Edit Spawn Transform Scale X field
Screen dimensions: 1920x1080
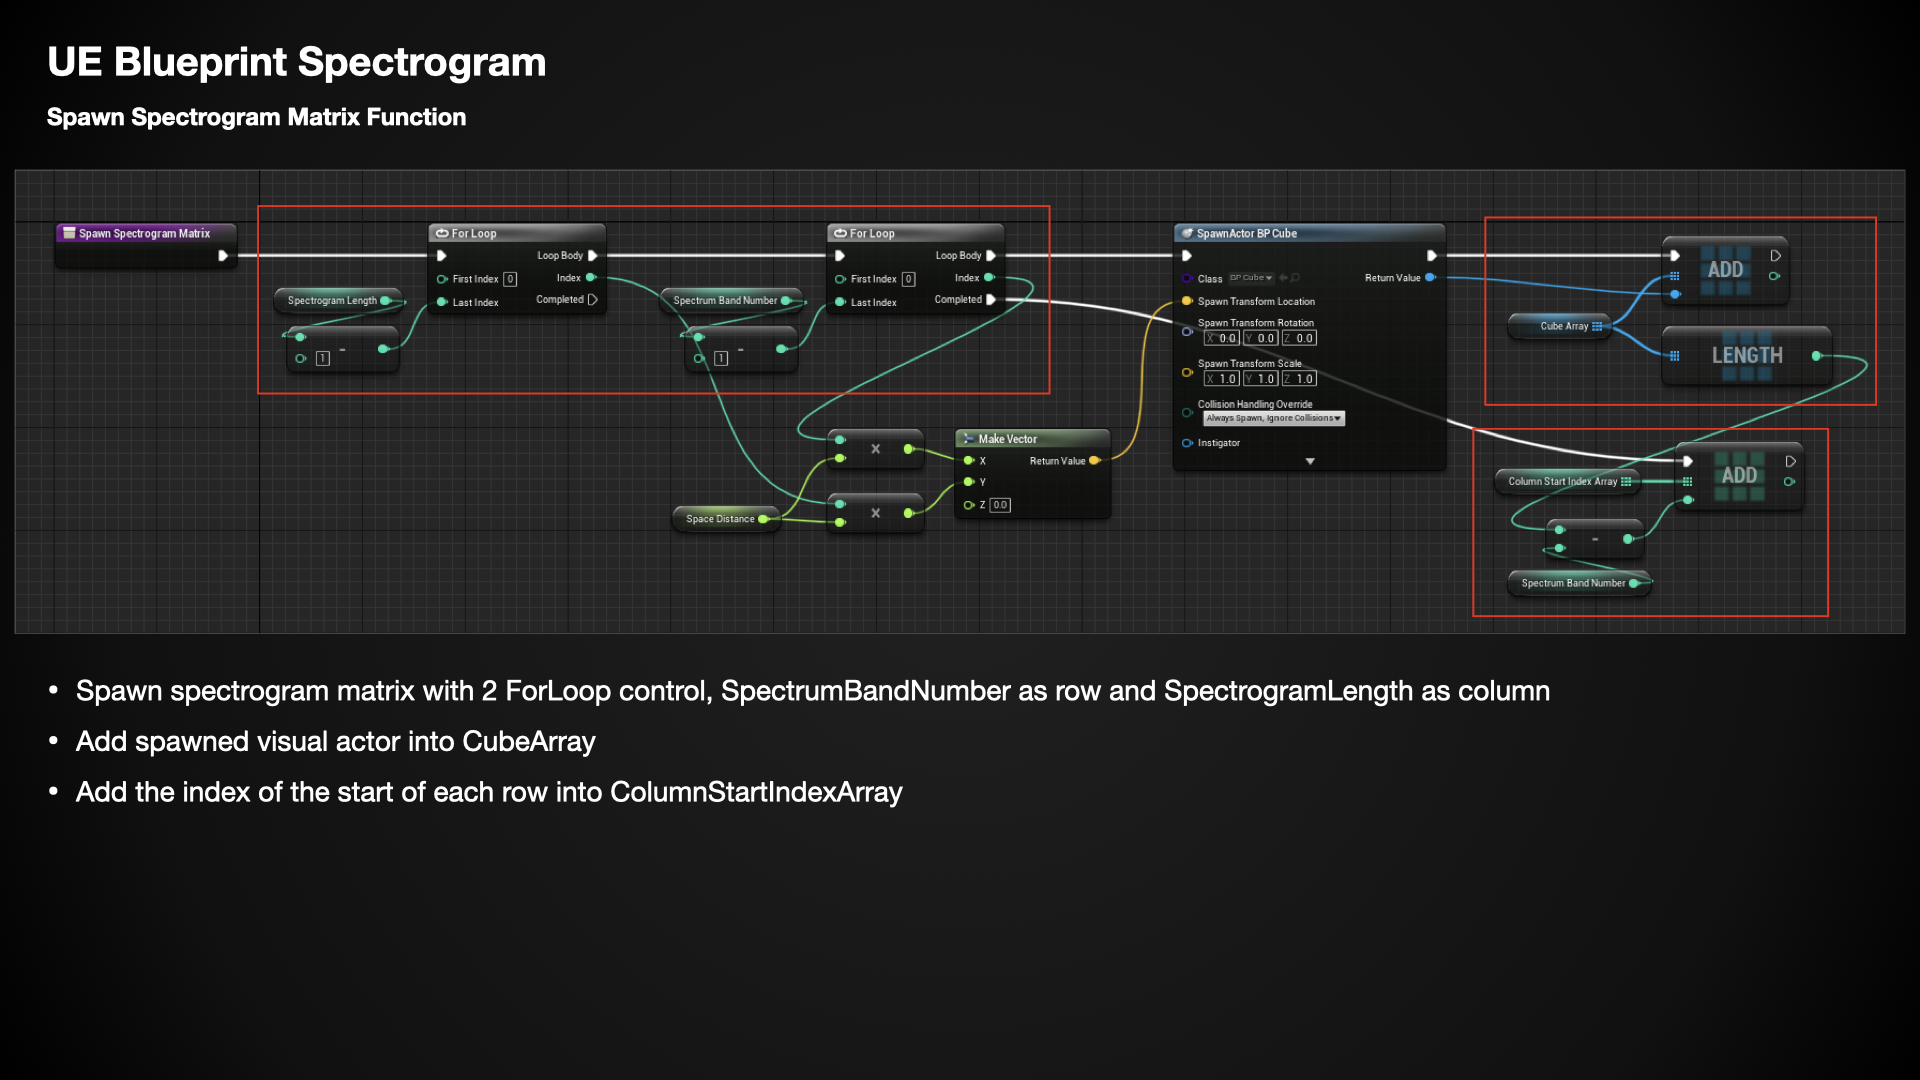[x=1221, y=379]
